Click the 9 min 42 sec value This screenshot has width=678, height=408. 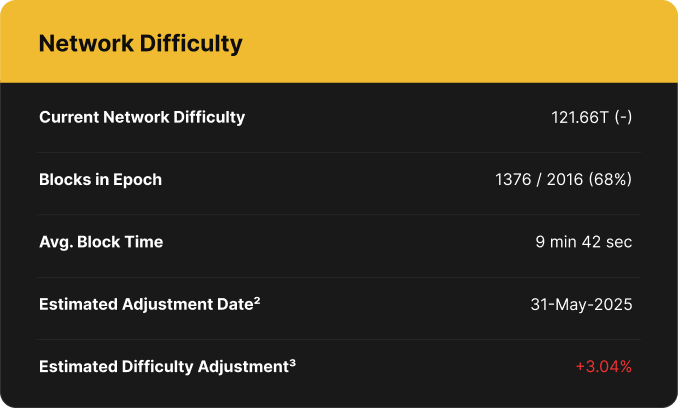584,242
